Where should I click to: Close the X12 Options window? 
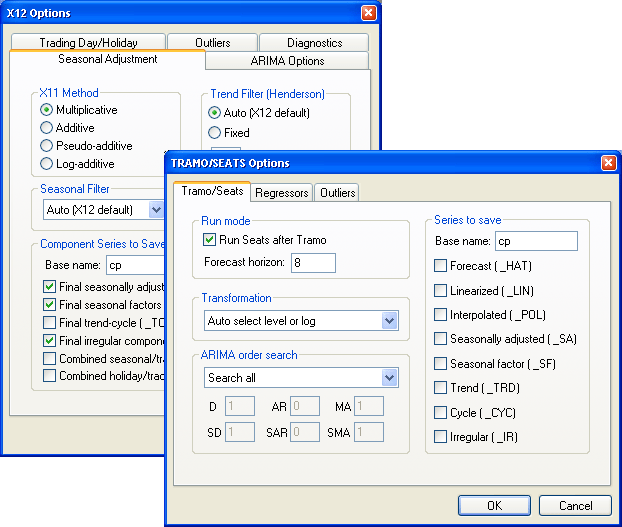point(368,13)
